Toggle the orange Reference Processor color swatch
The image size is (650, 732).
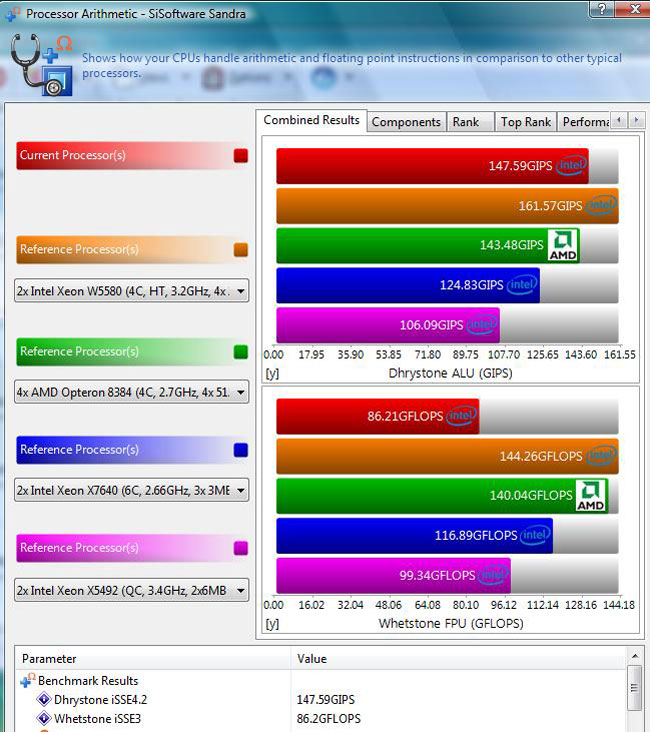tap(240, 250)
